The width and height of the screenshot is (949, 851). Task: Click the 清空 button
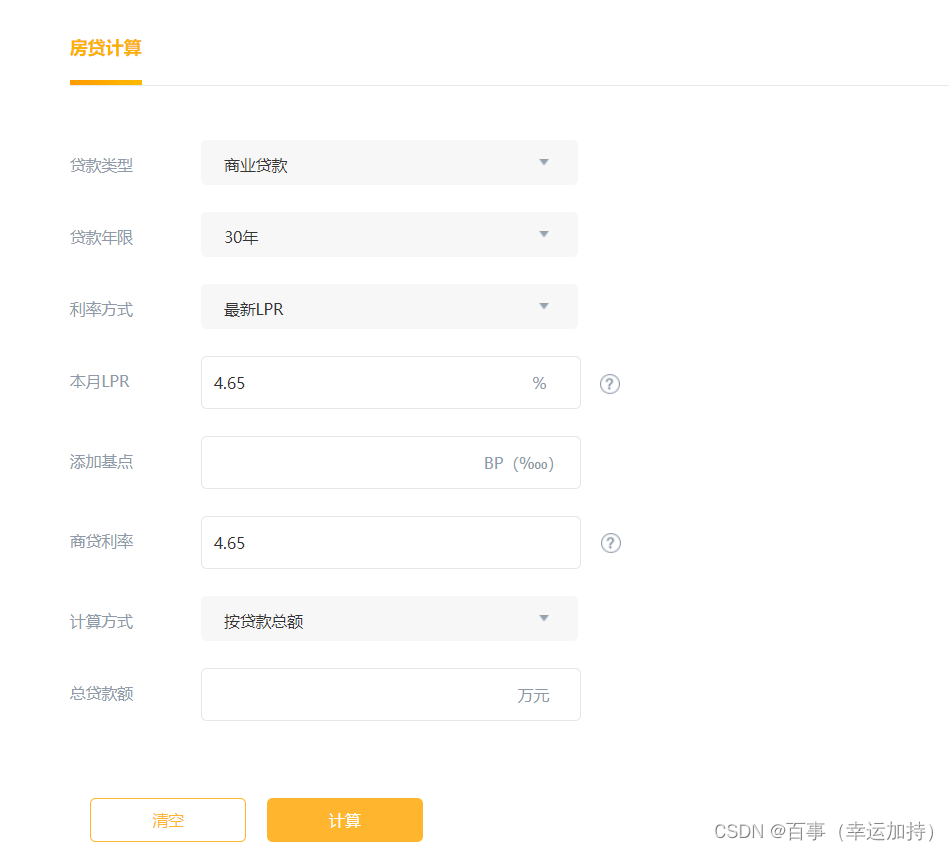pyautogui.click(x=168, y=820)
